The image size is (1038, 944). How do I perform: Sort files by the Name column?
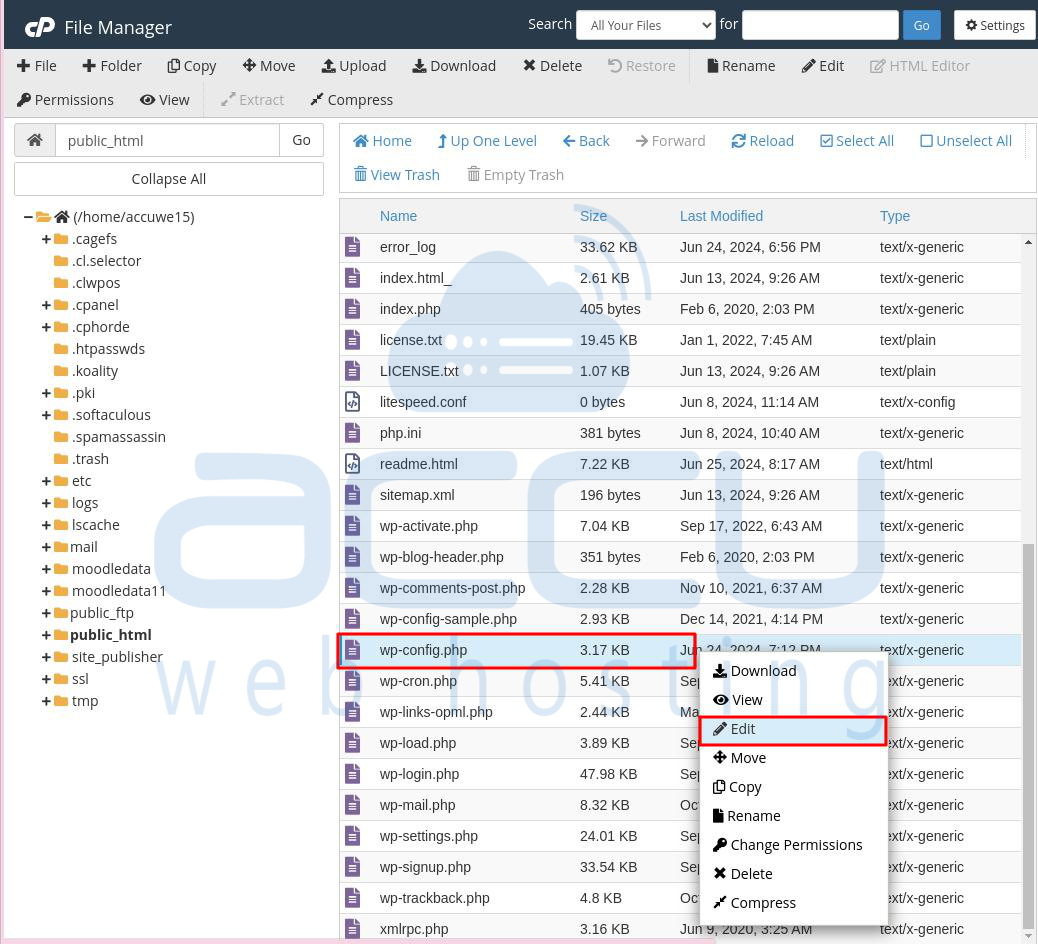click(x=398, y=216)
